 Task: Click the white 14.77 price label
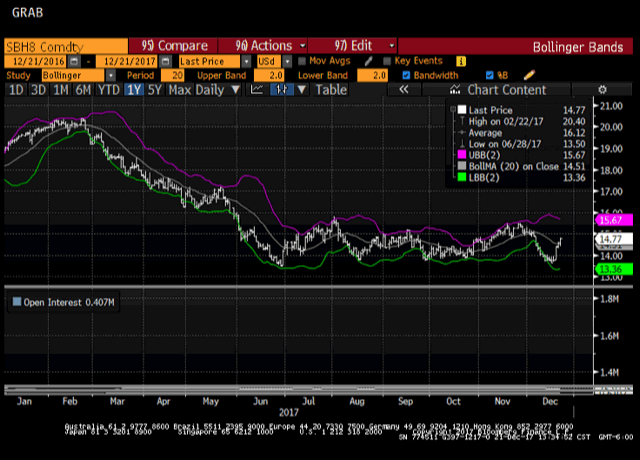pos(614,239)
